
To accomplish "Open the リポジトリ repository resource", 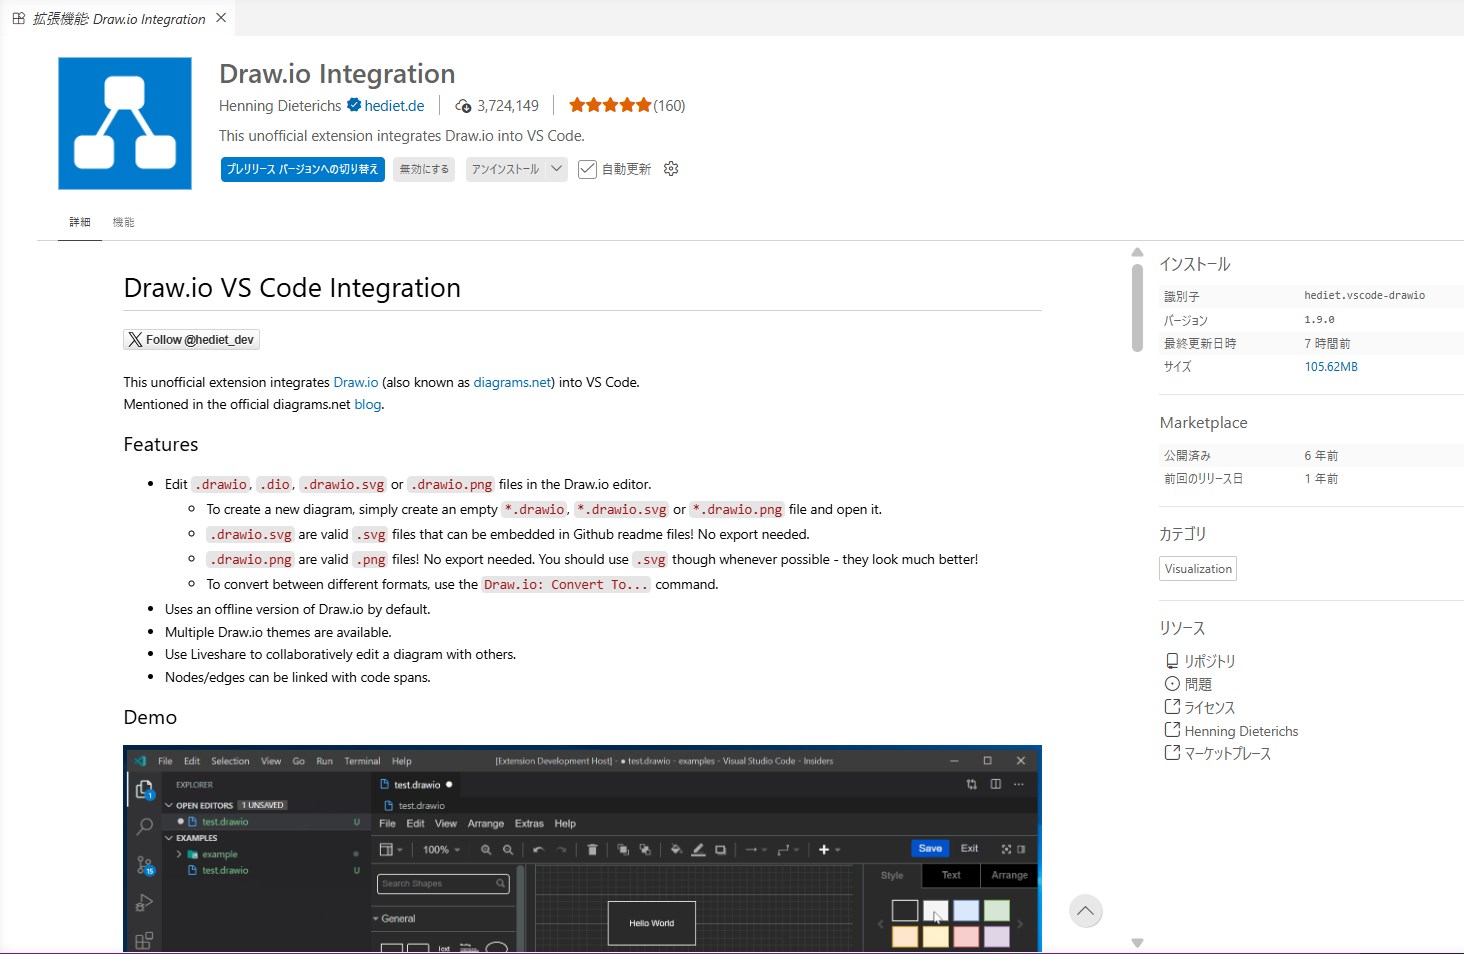I will point(1209,661).
